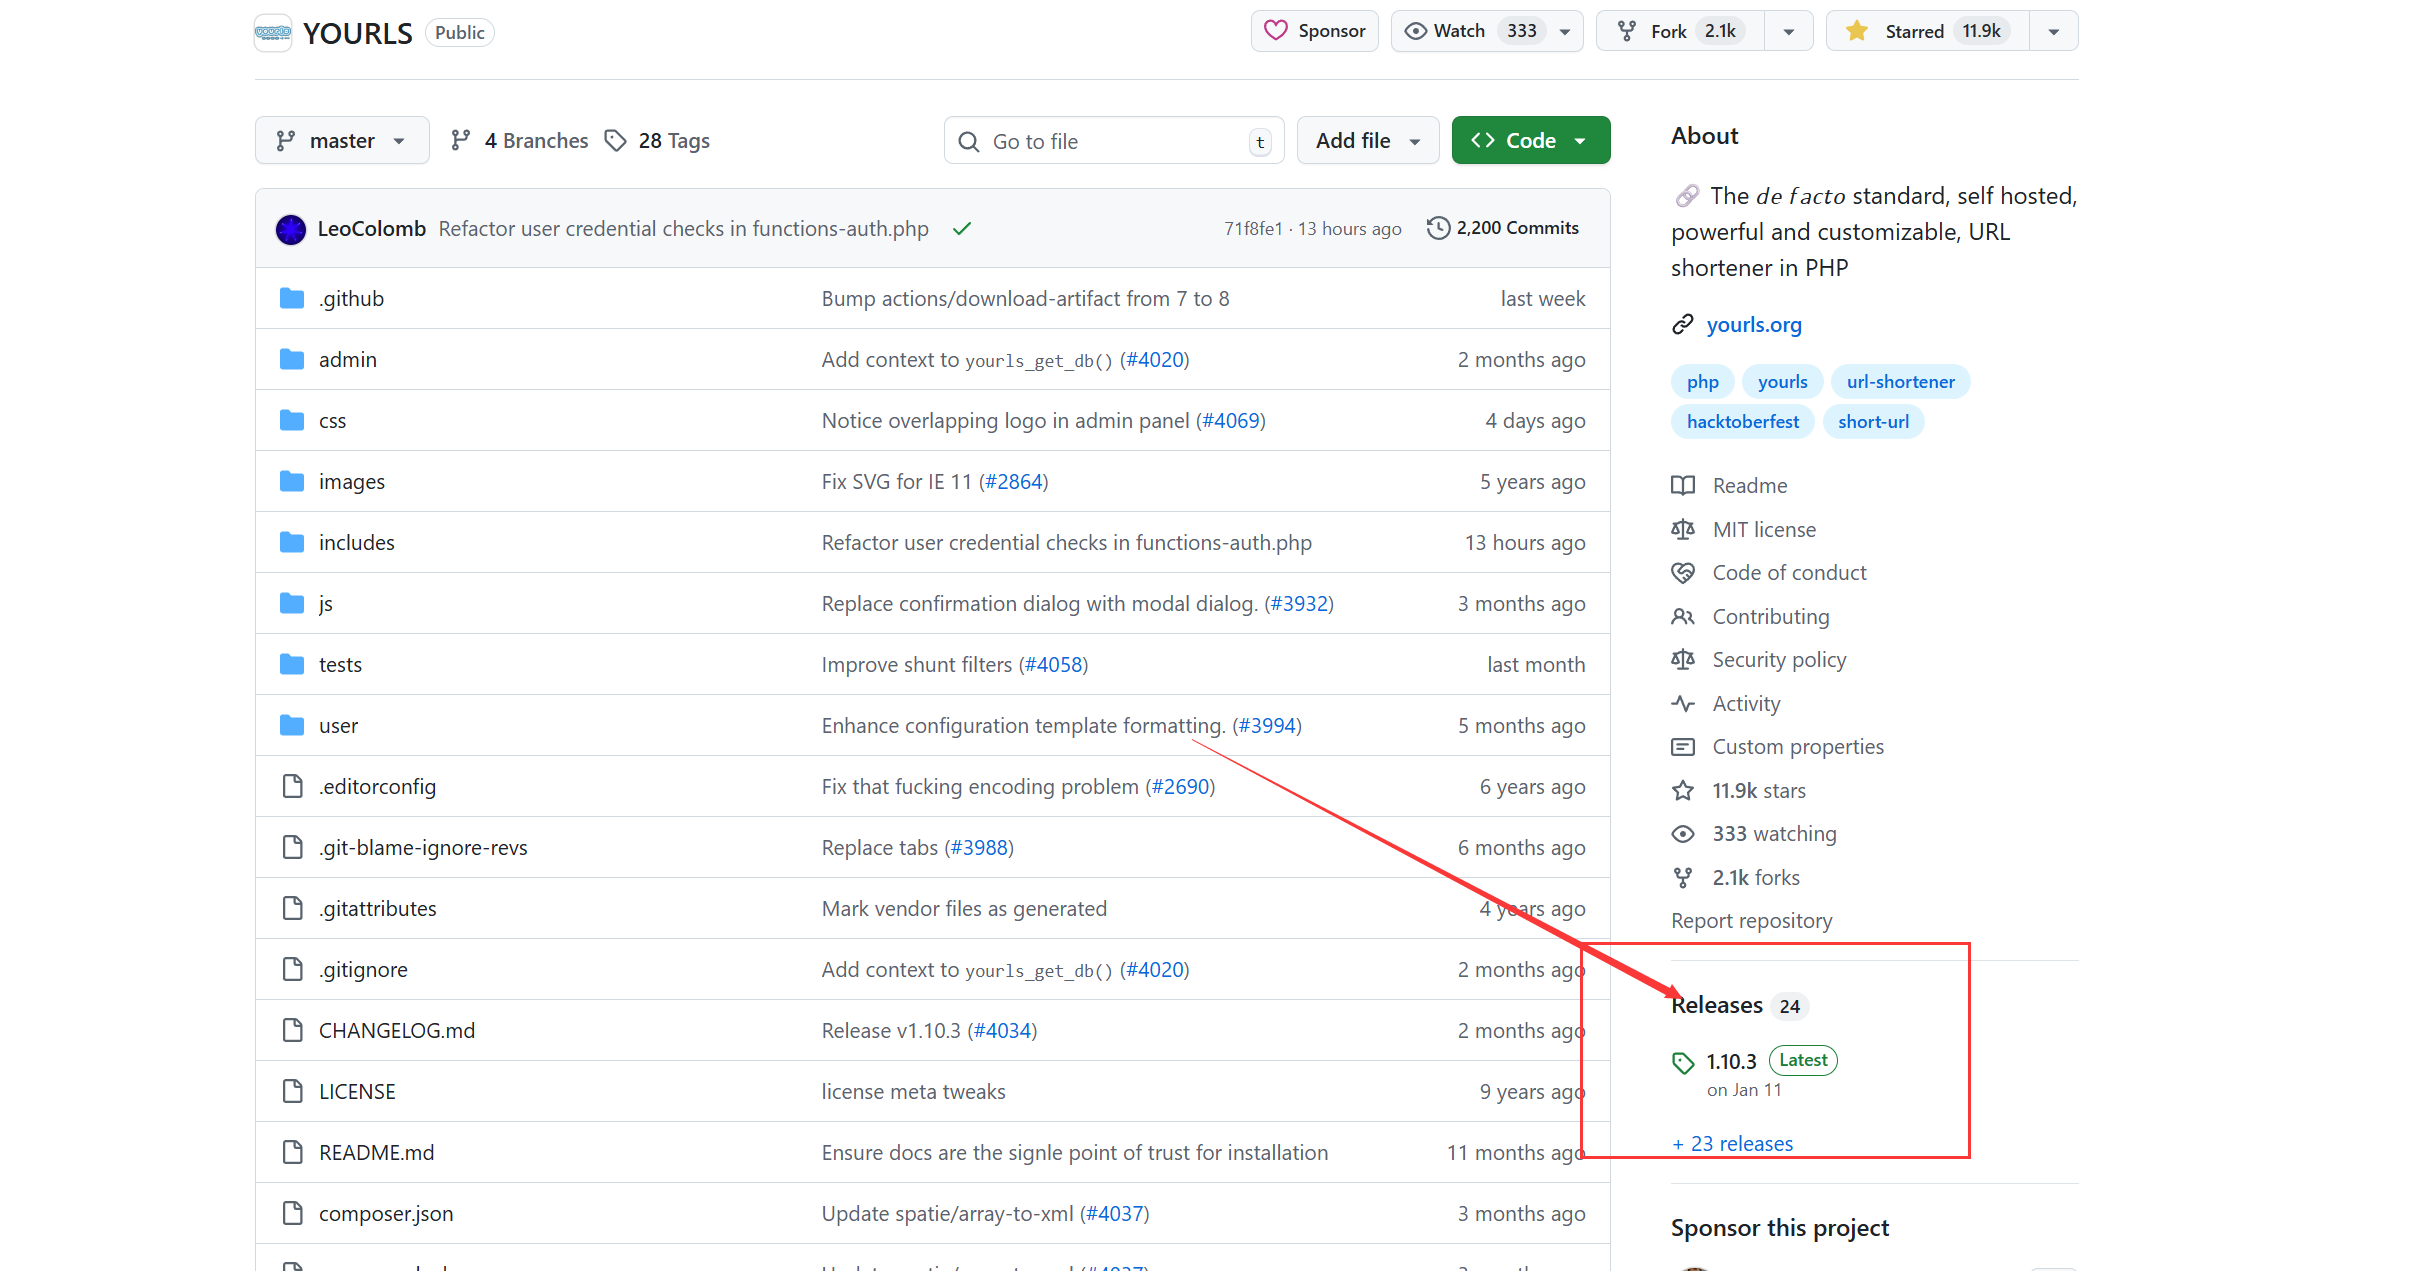Click the + 23 releases link
This screenshot has width=2418, height=1271.
click(1732, 1143)
